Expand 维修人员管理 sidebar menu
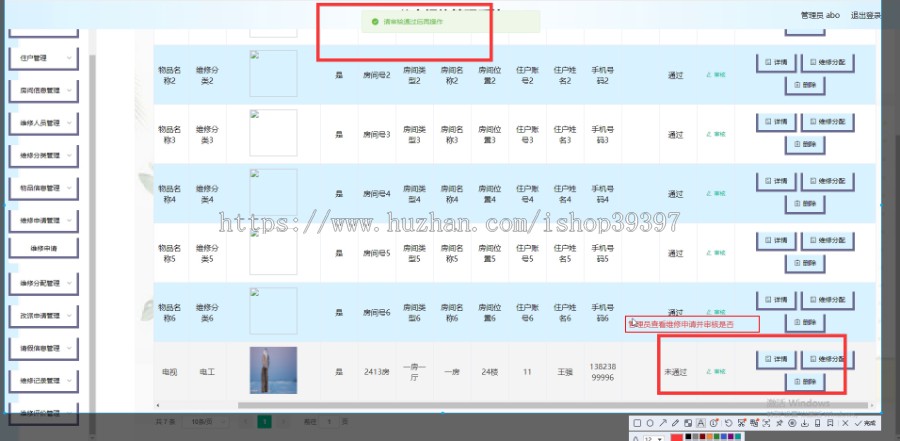 pyautogui.click(x=44, y=123)
